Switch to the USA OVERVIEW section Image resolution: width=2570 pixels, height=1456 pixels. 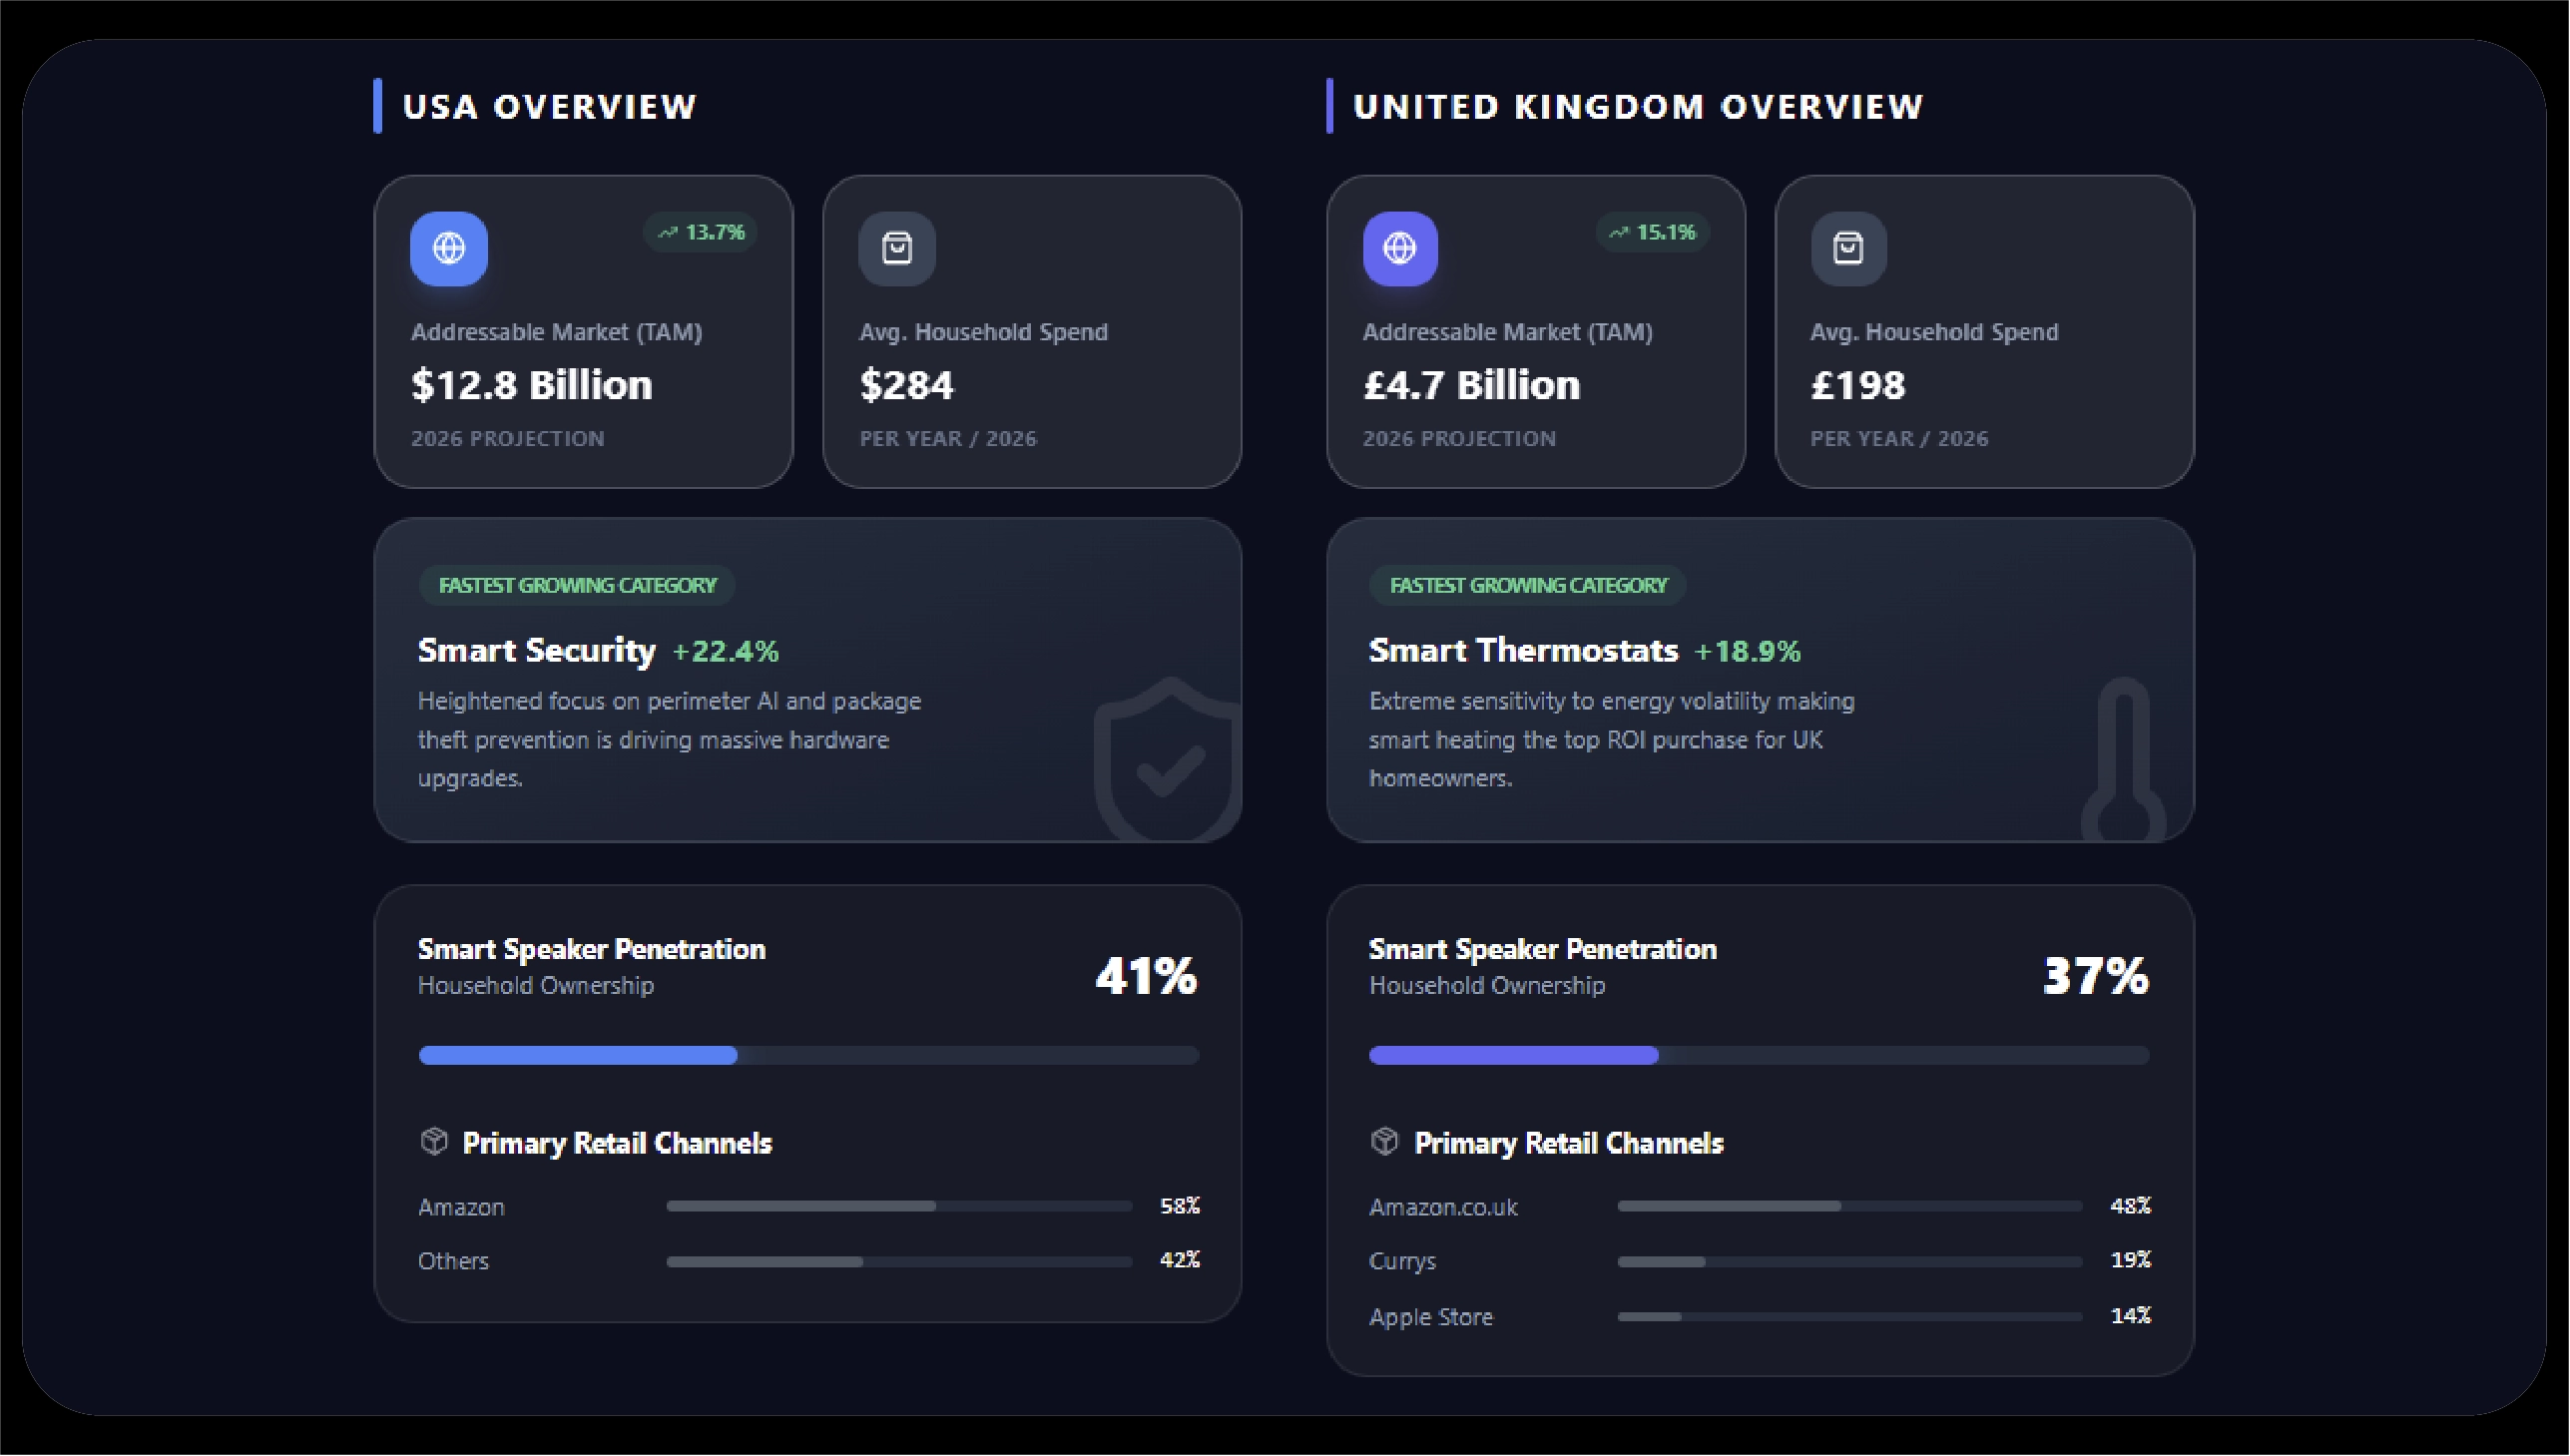[550, 107]
